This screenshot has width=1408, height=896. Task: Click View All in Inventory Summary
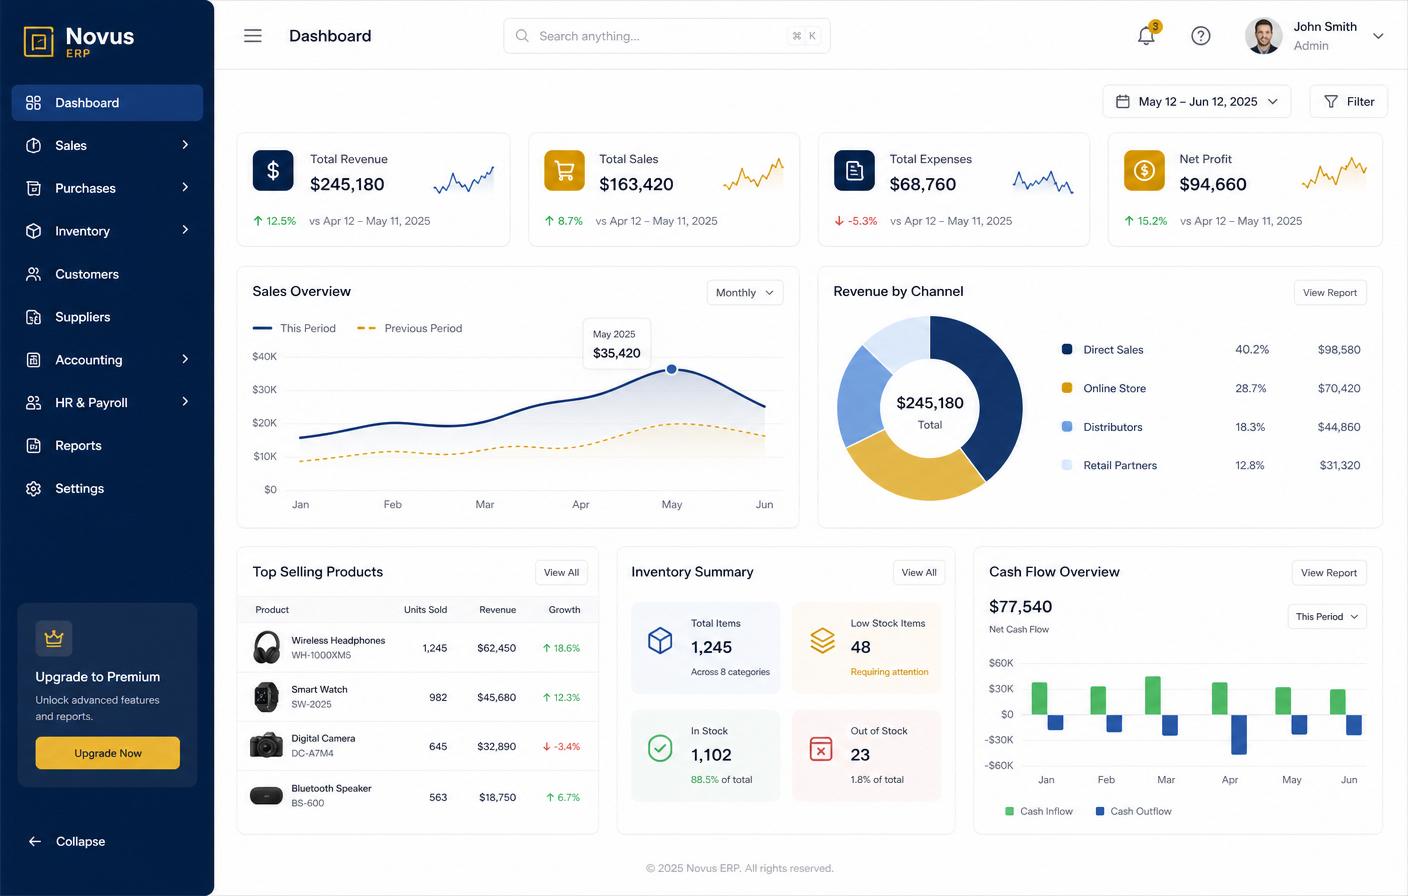click(919, 573)
